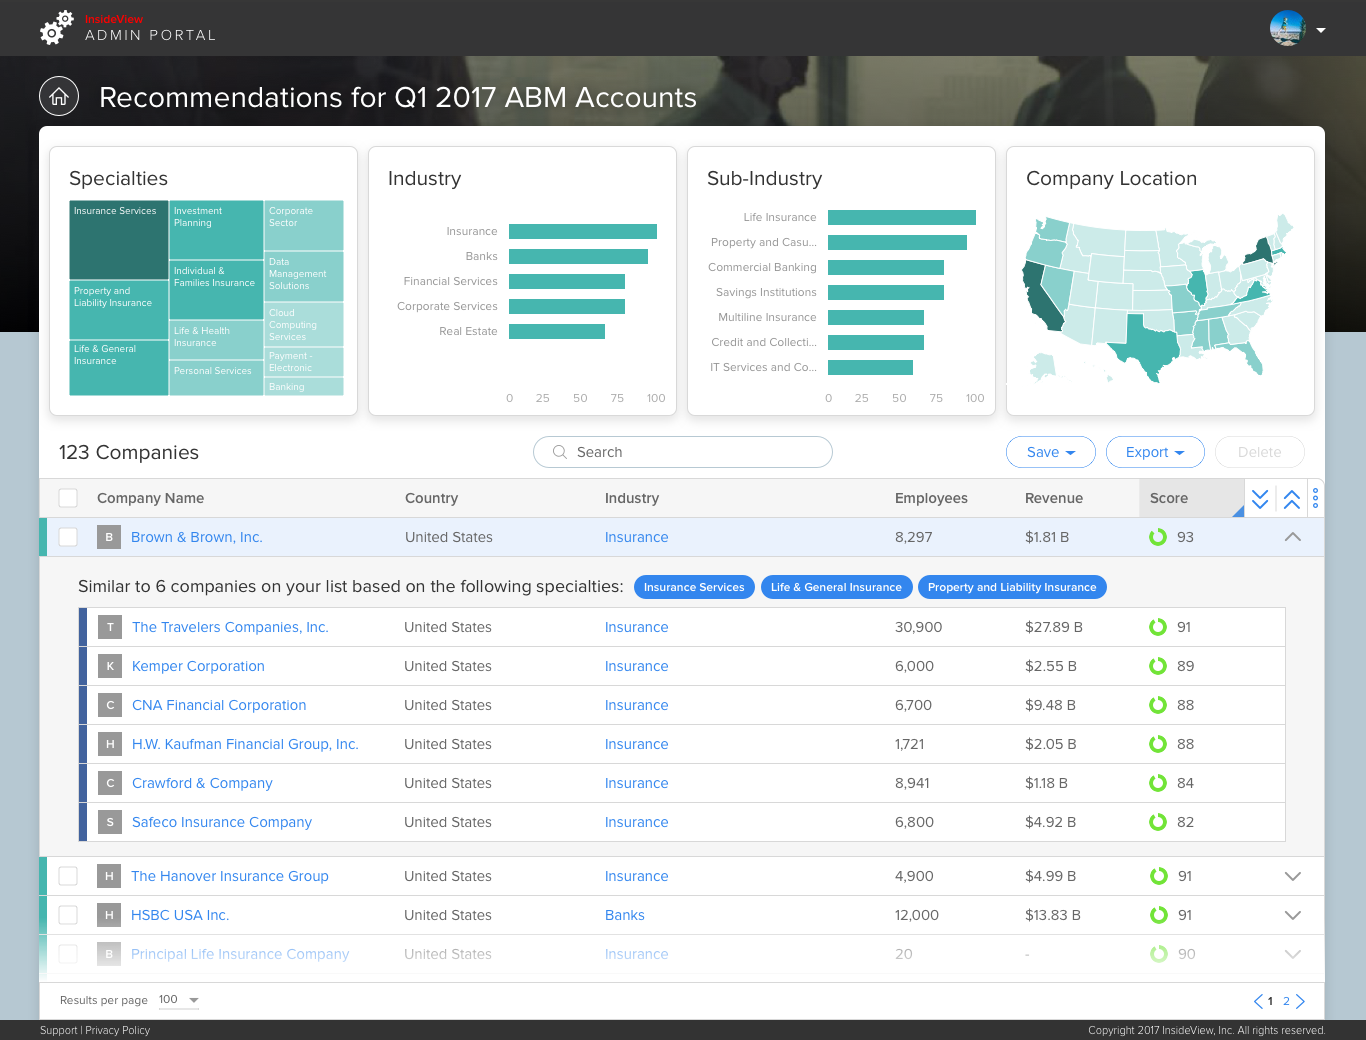
Task: Open The Travelers Companies, Inc. link
Action: coord(230,627)
